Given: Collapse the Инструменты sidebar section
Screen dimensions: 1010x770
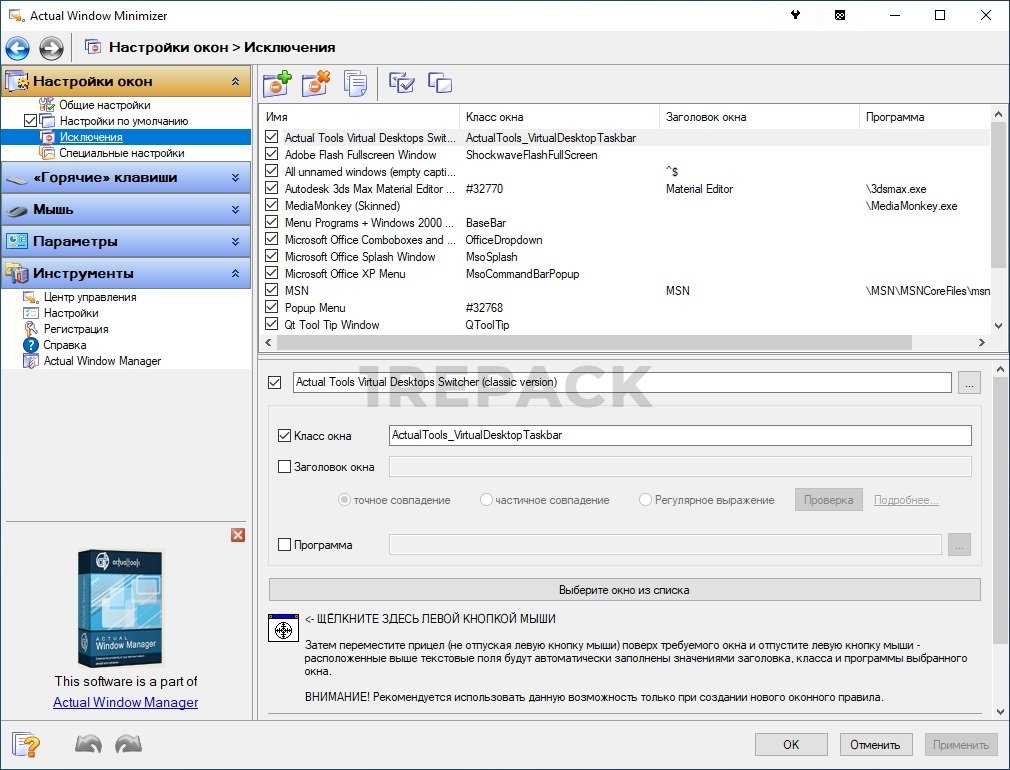Looking at the screenshot, I should [x=235, y=274].
